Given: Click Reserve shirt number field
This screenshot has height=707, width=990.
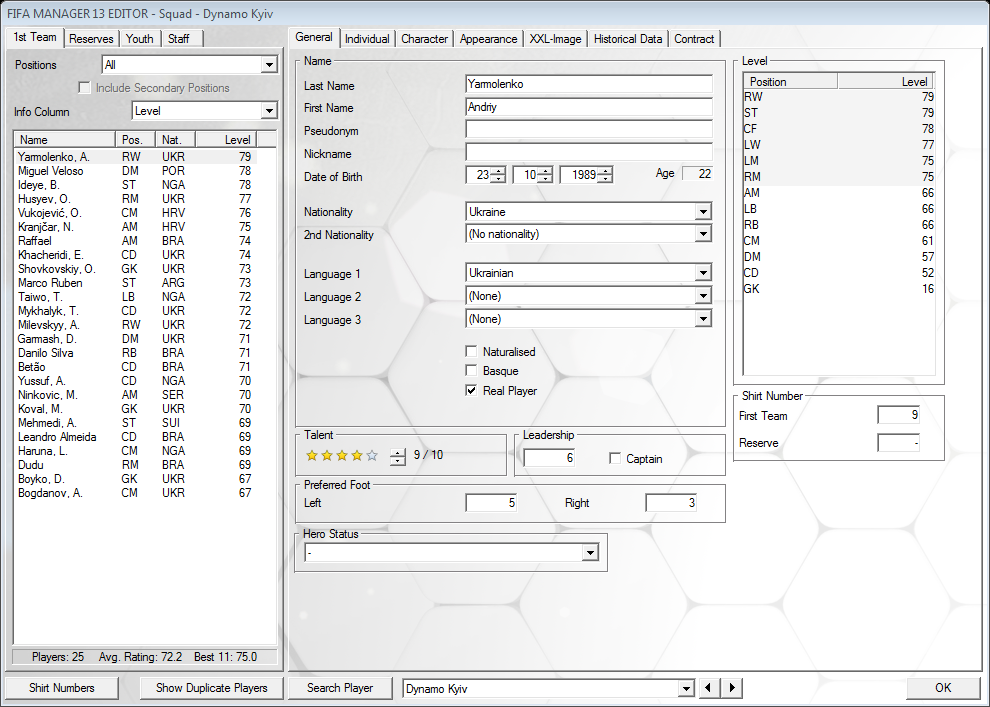Looking at the screenshot, I should 898,443.
